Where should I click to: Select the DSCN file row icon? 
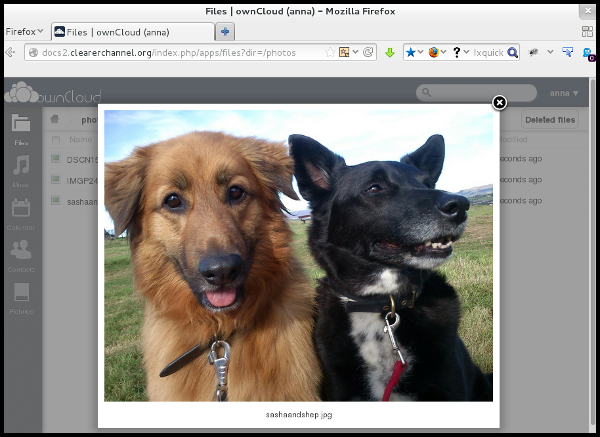tap(57, 159)
